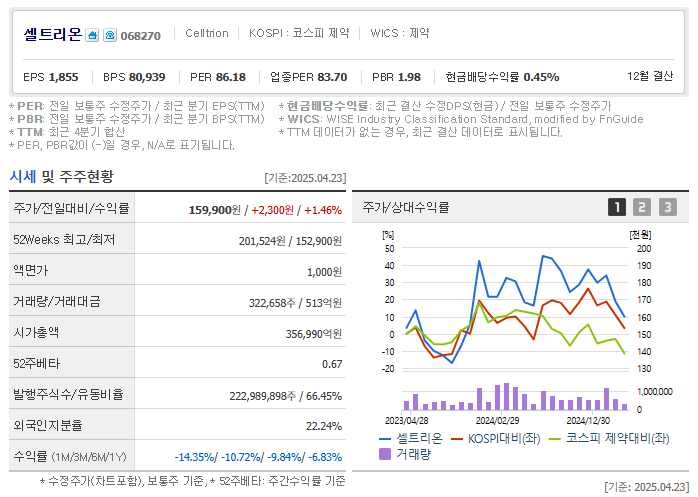Click the PER footnote definition line
Screen dimensions: 698x497
click(137, 106)
